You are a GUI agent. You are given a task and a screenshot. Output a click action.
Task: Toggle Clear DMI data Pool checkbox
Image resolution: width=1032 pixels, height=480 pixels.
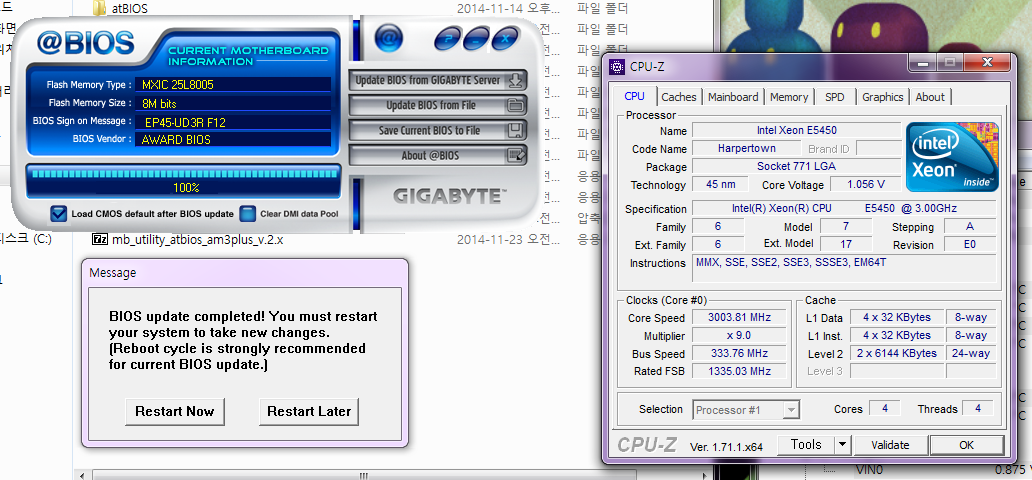click(x=247, y=213)
